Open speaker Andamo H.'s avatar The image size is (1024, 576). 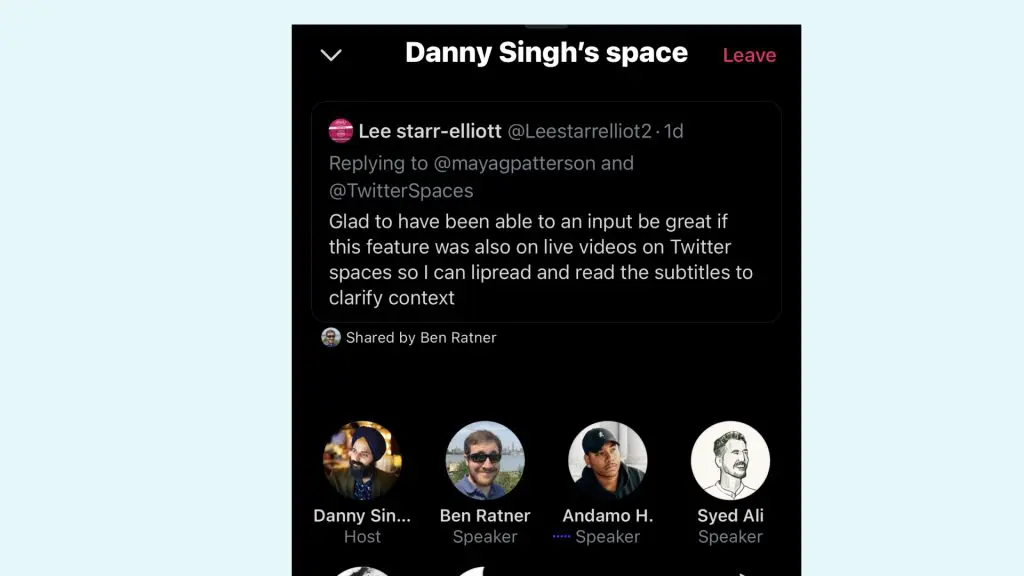608,460
